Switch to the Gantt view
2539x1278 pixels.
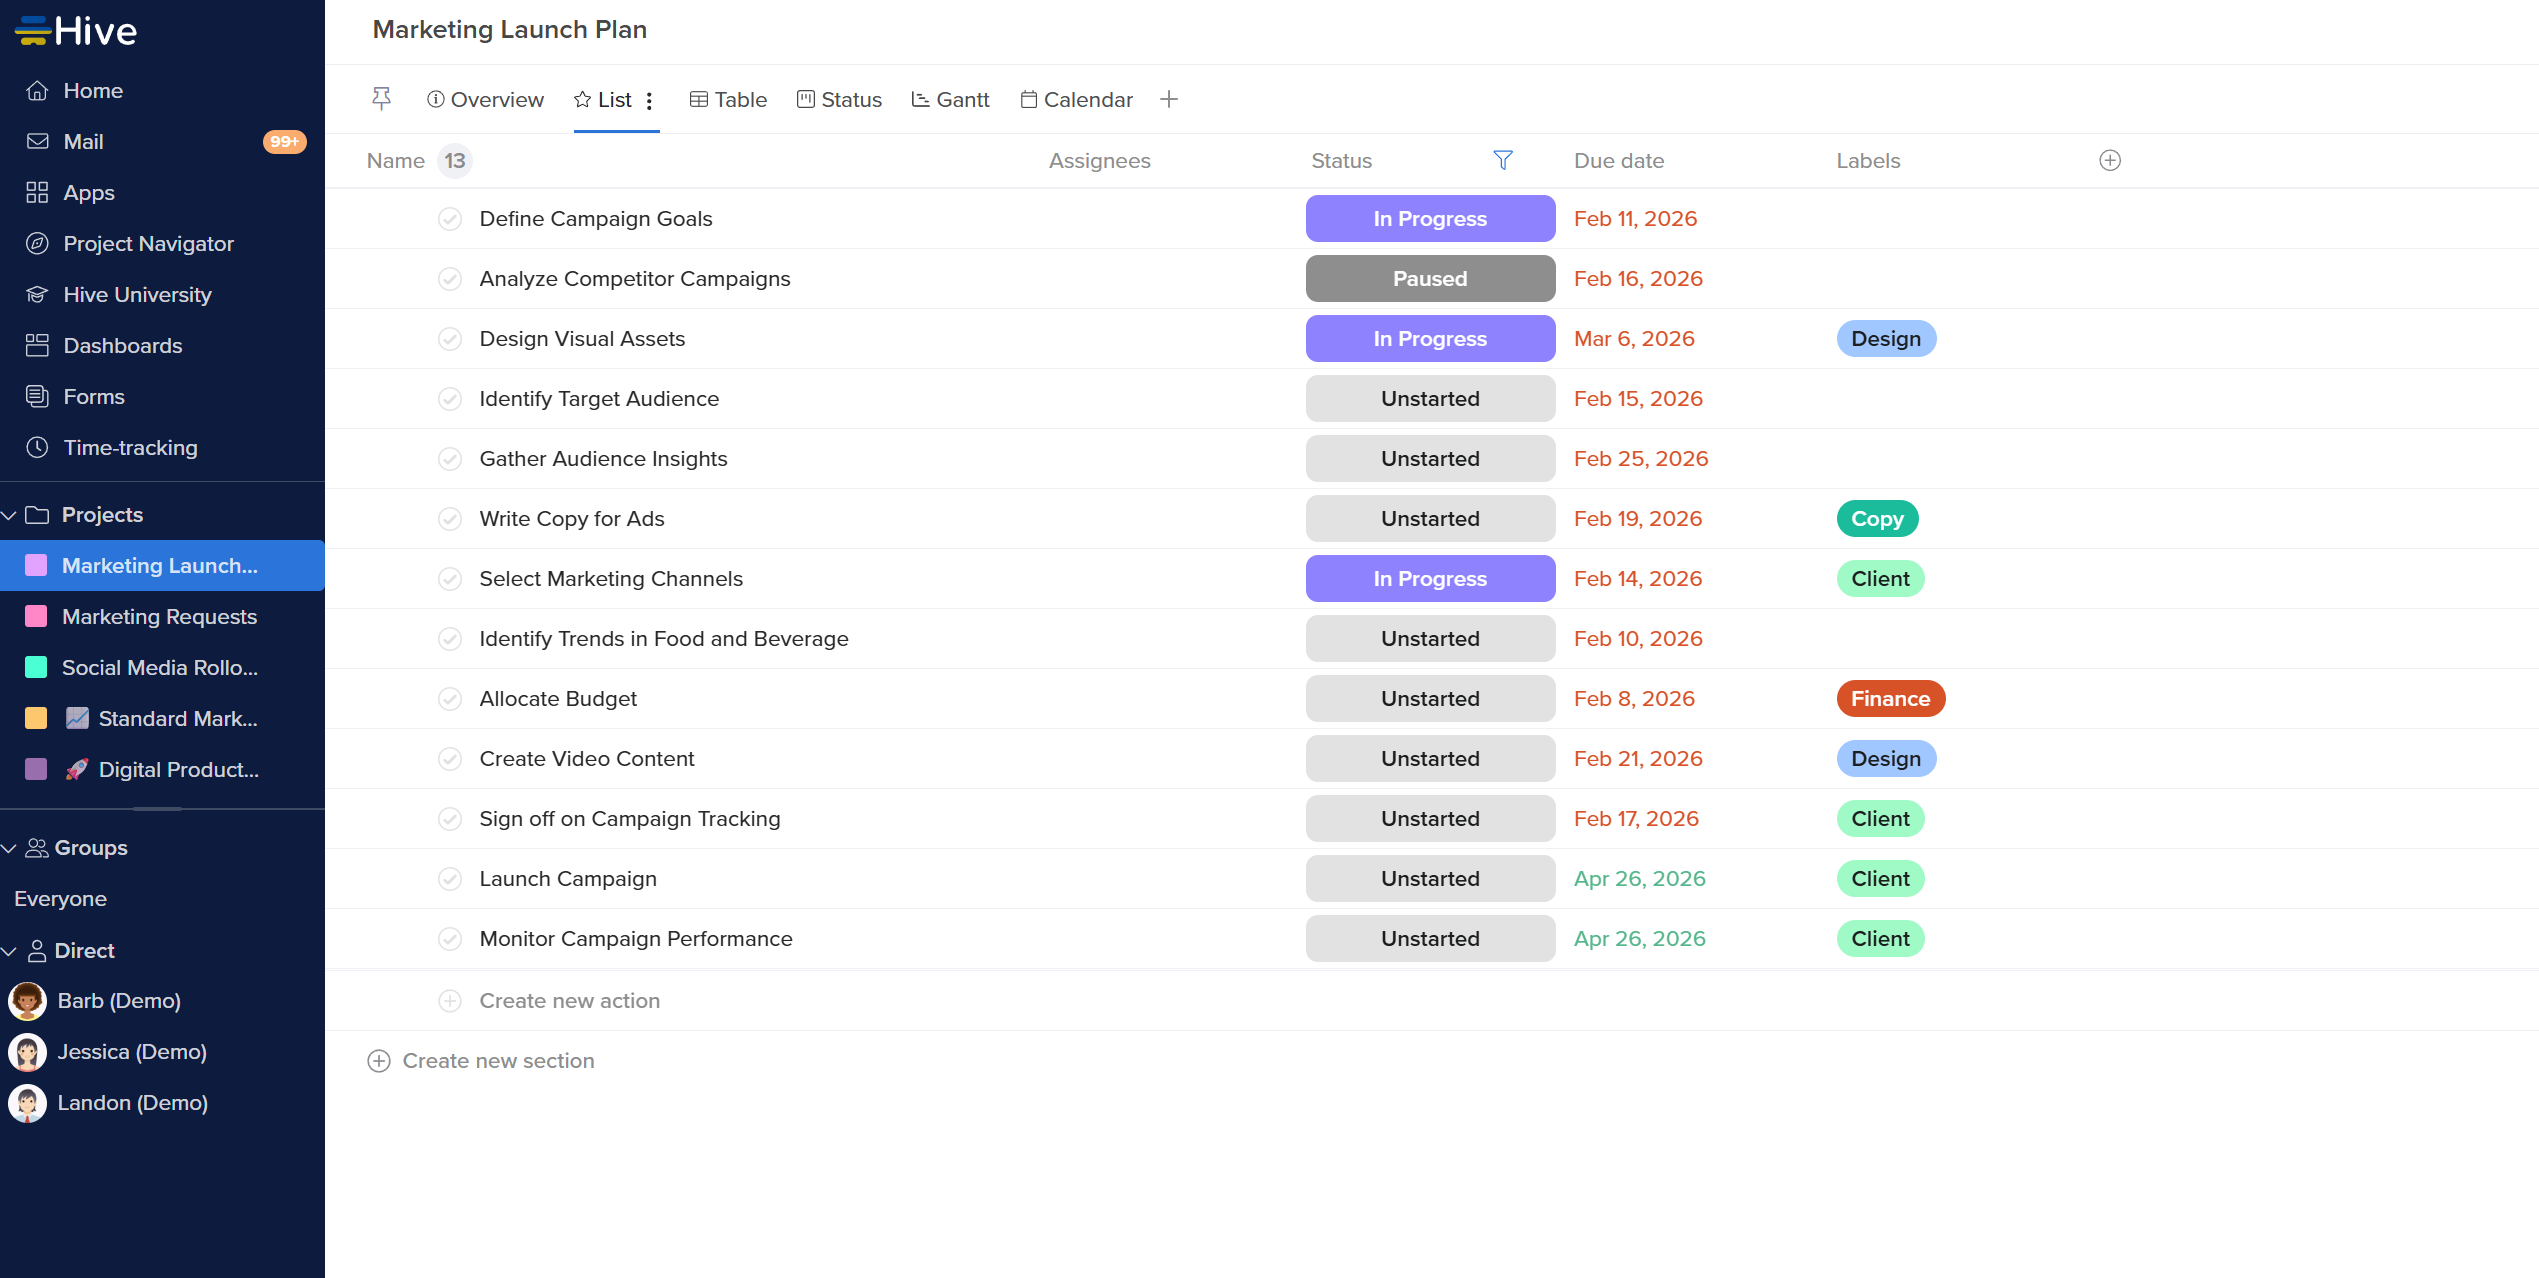click(950, 99)
